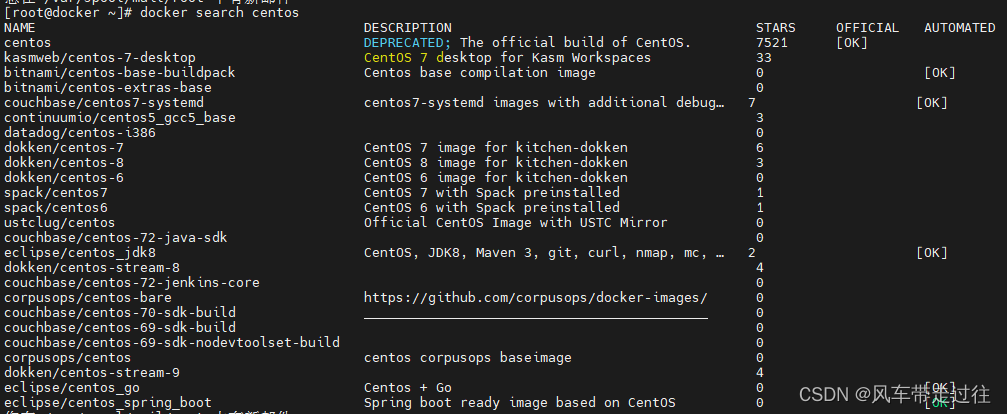
Task: Click couchbase/centos-69-sdk-nodevtoolset-build entry
Action: [171, 343]
